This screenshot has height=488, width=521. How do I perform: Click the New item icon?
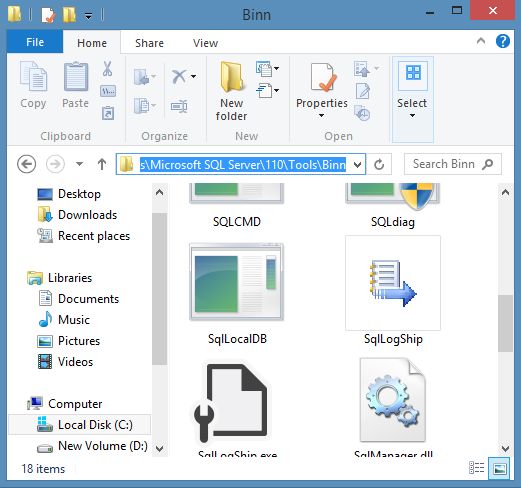(264, 68)
